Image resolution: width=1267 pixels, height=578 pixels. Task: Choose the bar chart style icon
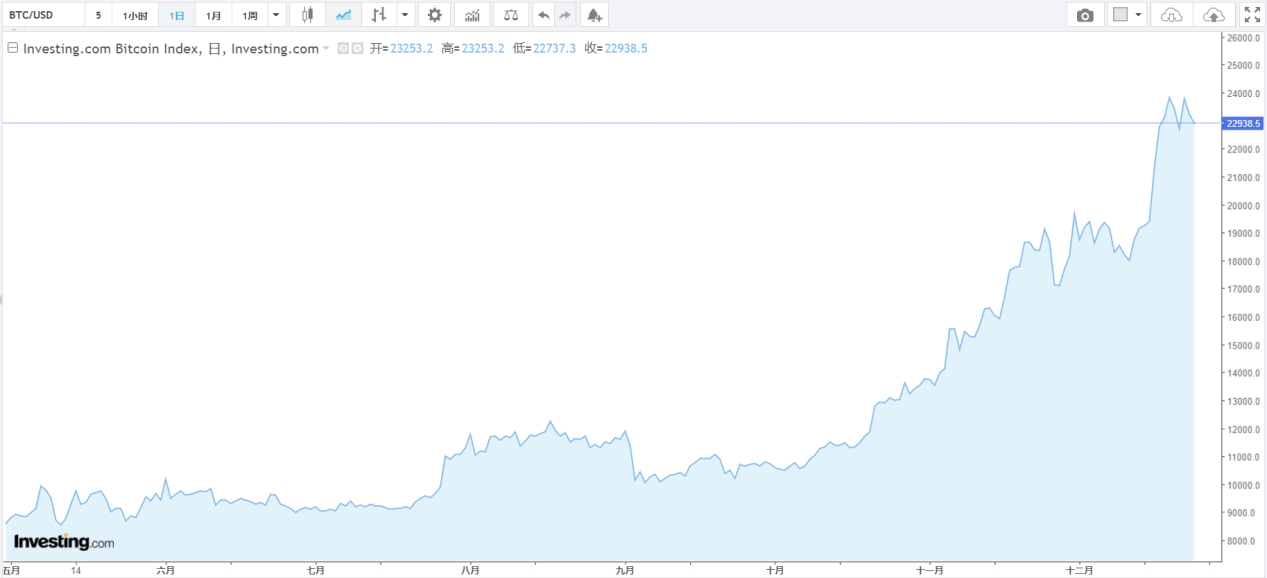click(377, 15)
